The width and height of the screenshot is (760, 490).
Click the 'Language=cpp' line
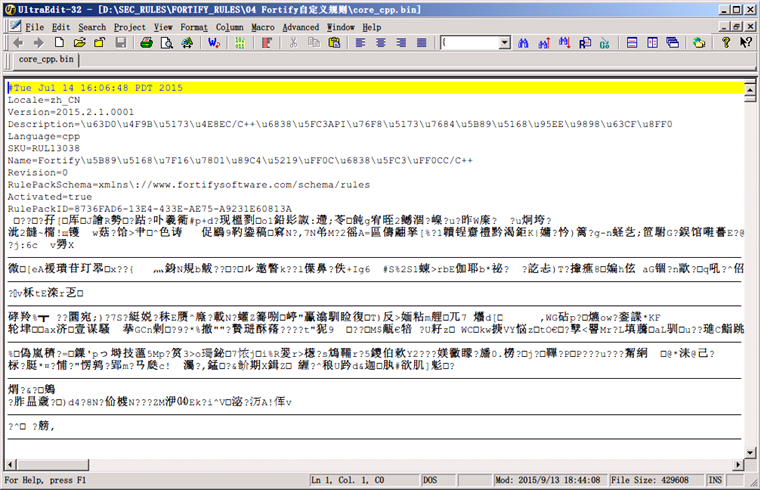(x=44, y=136)
